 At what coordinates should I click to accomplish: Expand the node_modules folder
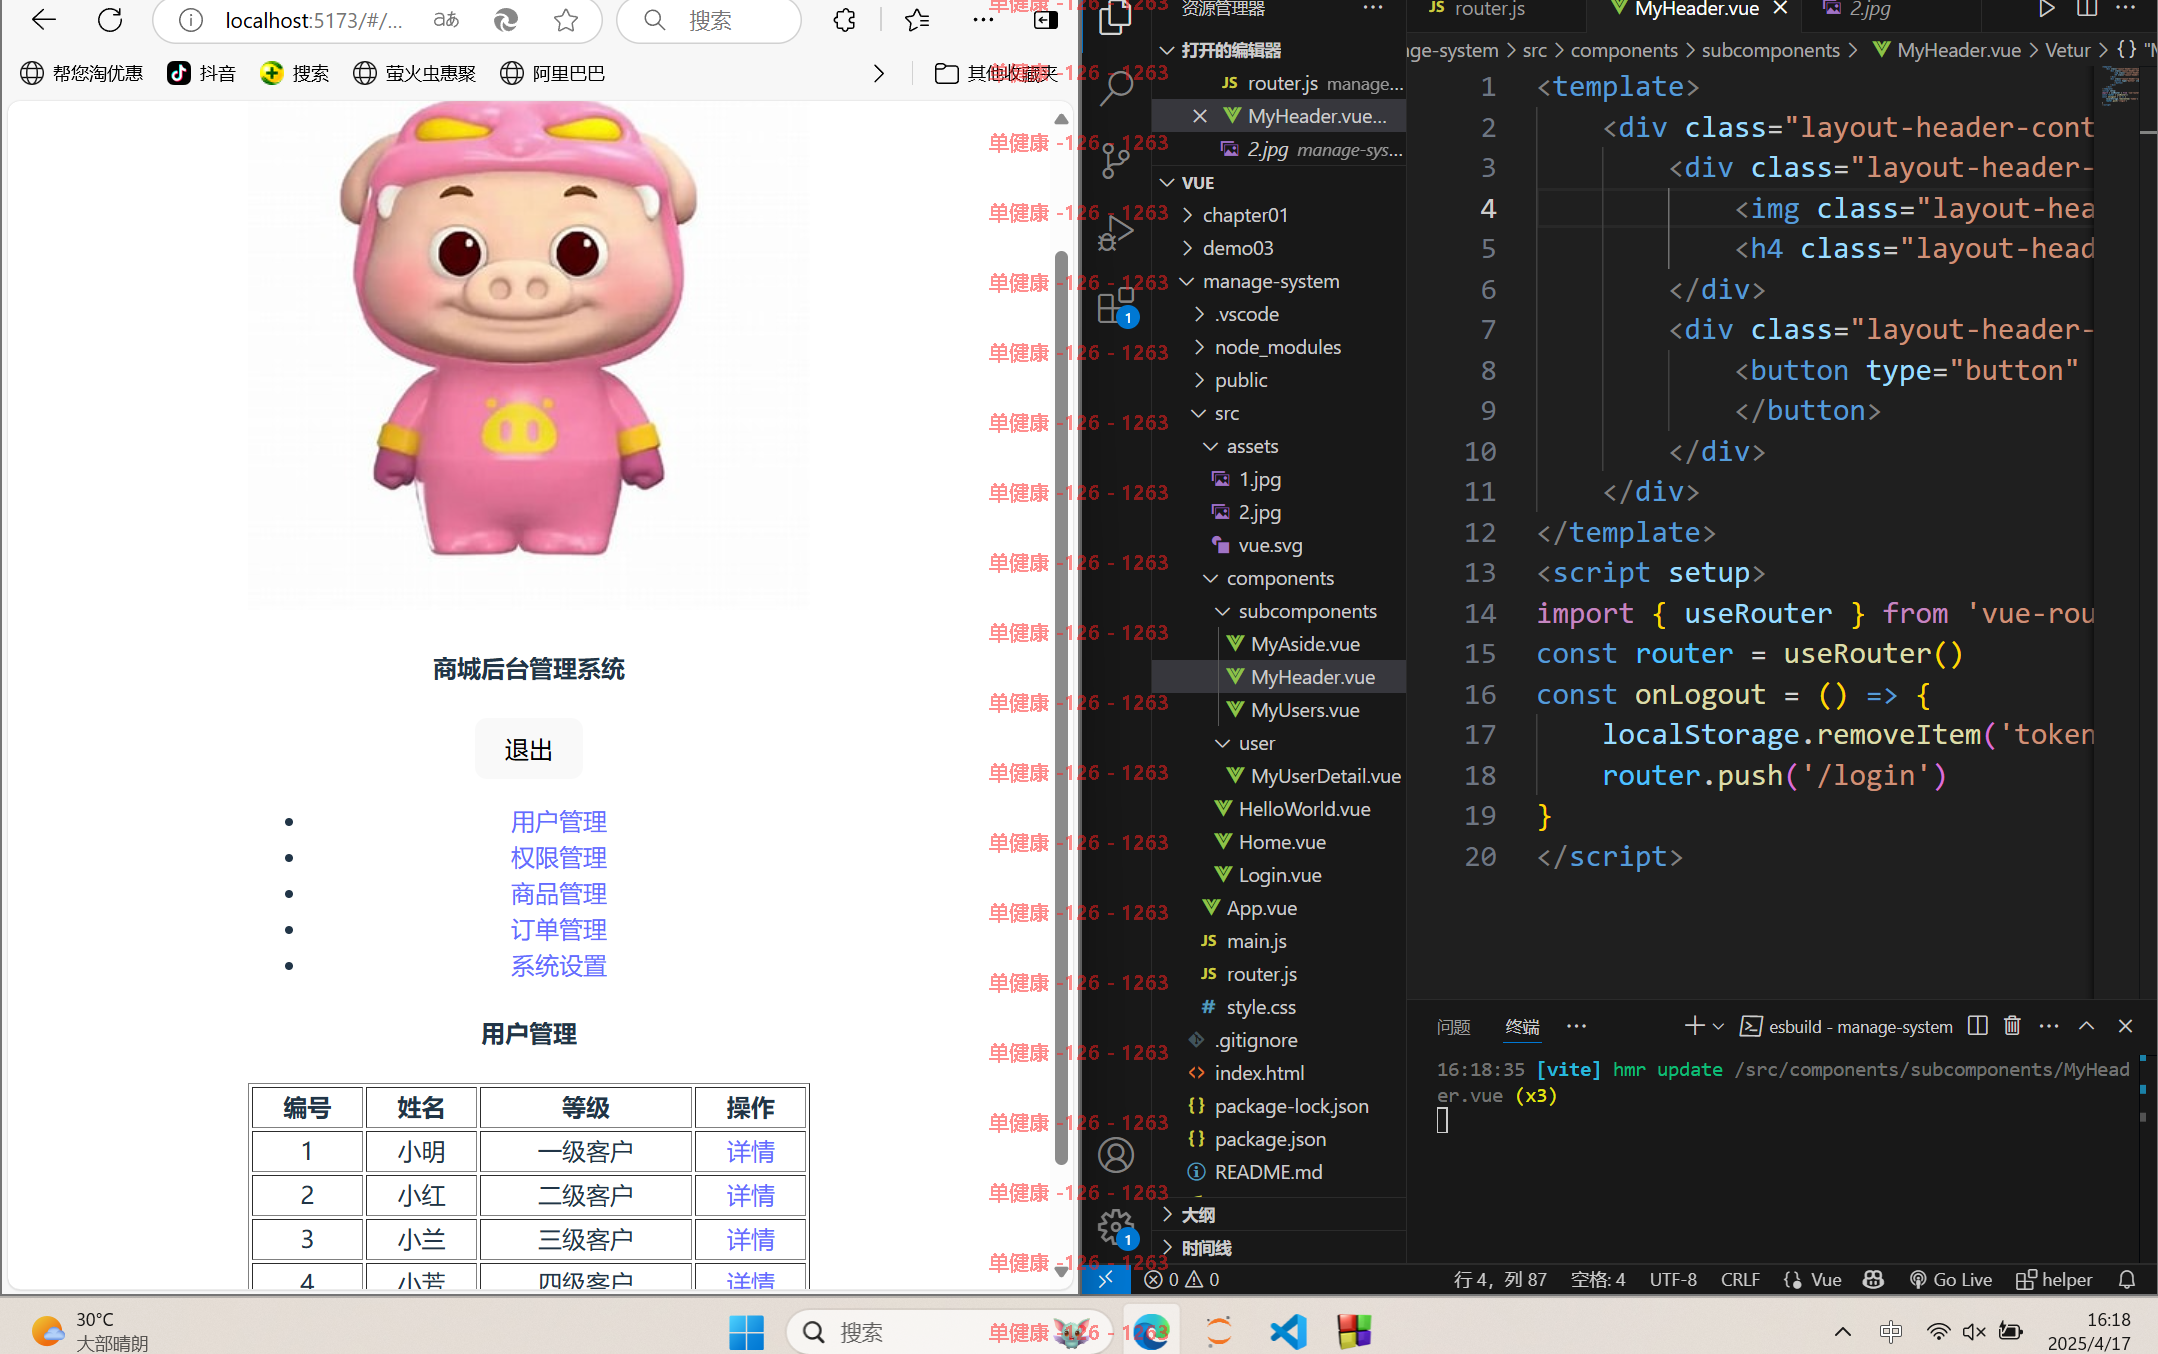[1200, 347]
